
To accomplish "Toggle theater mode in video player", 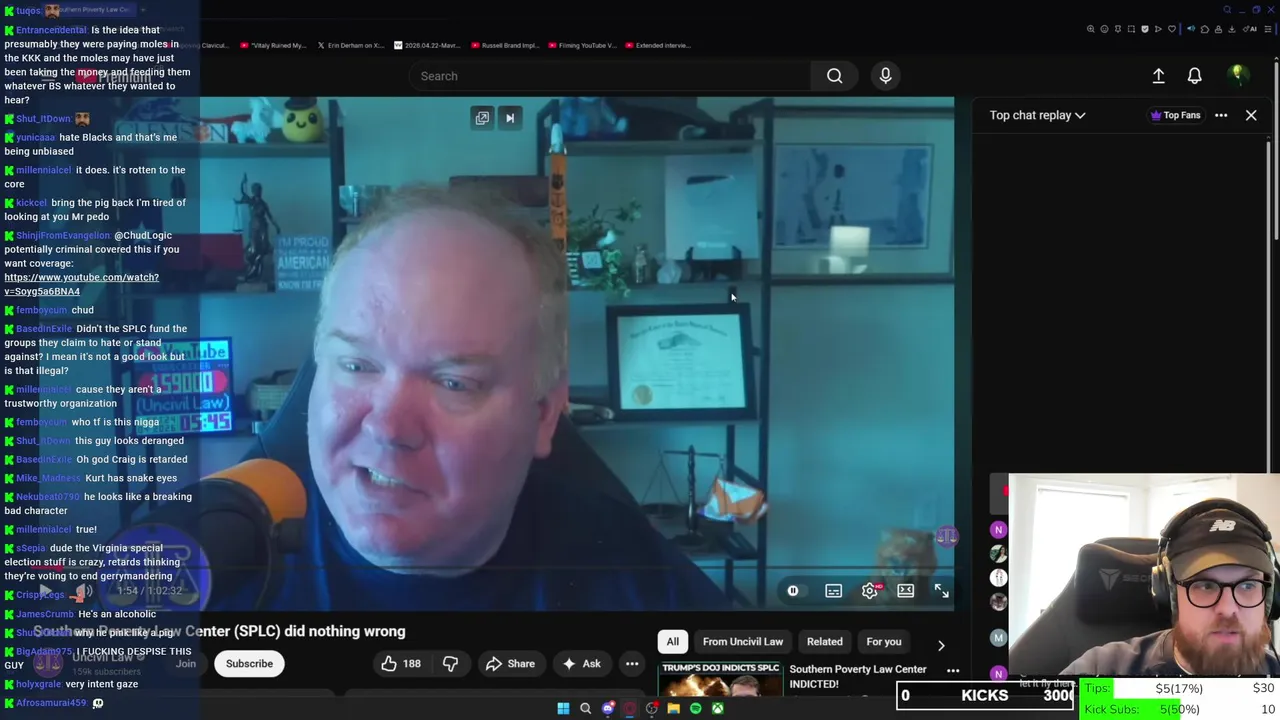I will [x=905, y=591].
